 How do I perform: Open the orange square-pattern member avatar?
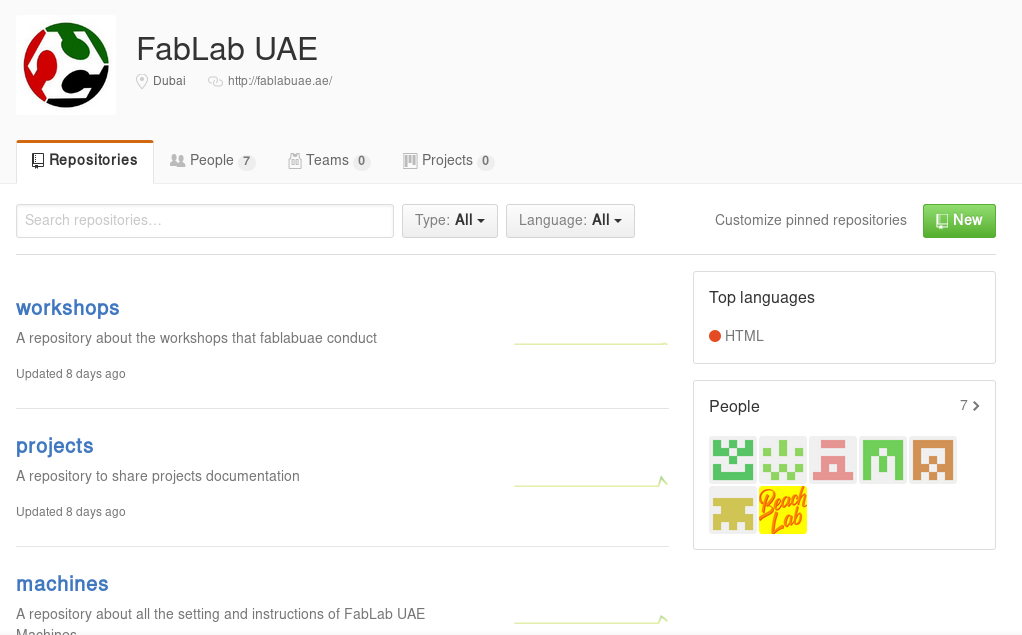point(933,460)
